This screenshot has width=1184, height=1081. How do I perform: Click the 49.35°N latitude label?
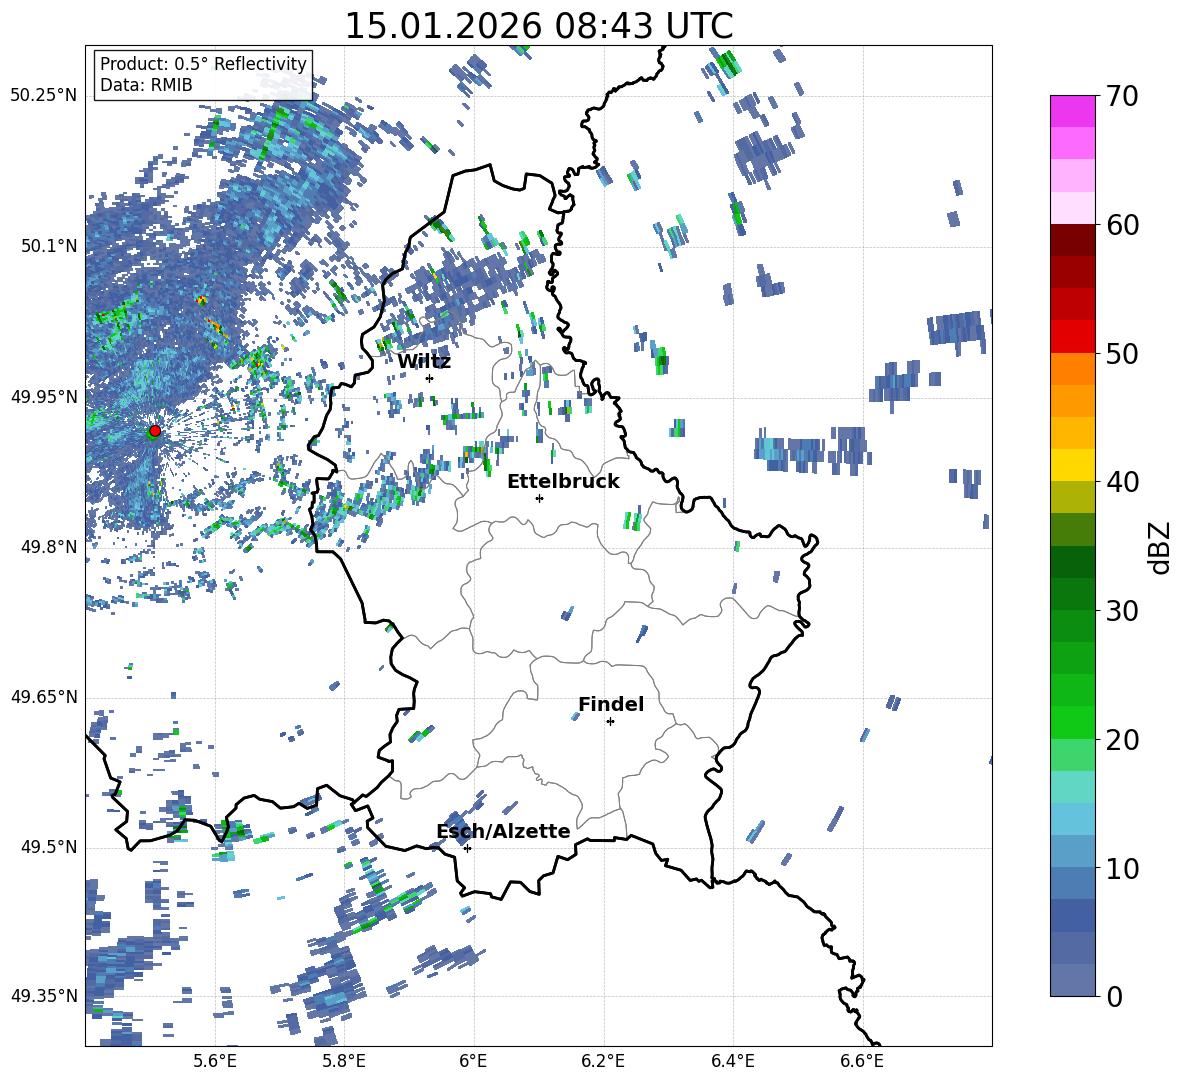[44, 996]
